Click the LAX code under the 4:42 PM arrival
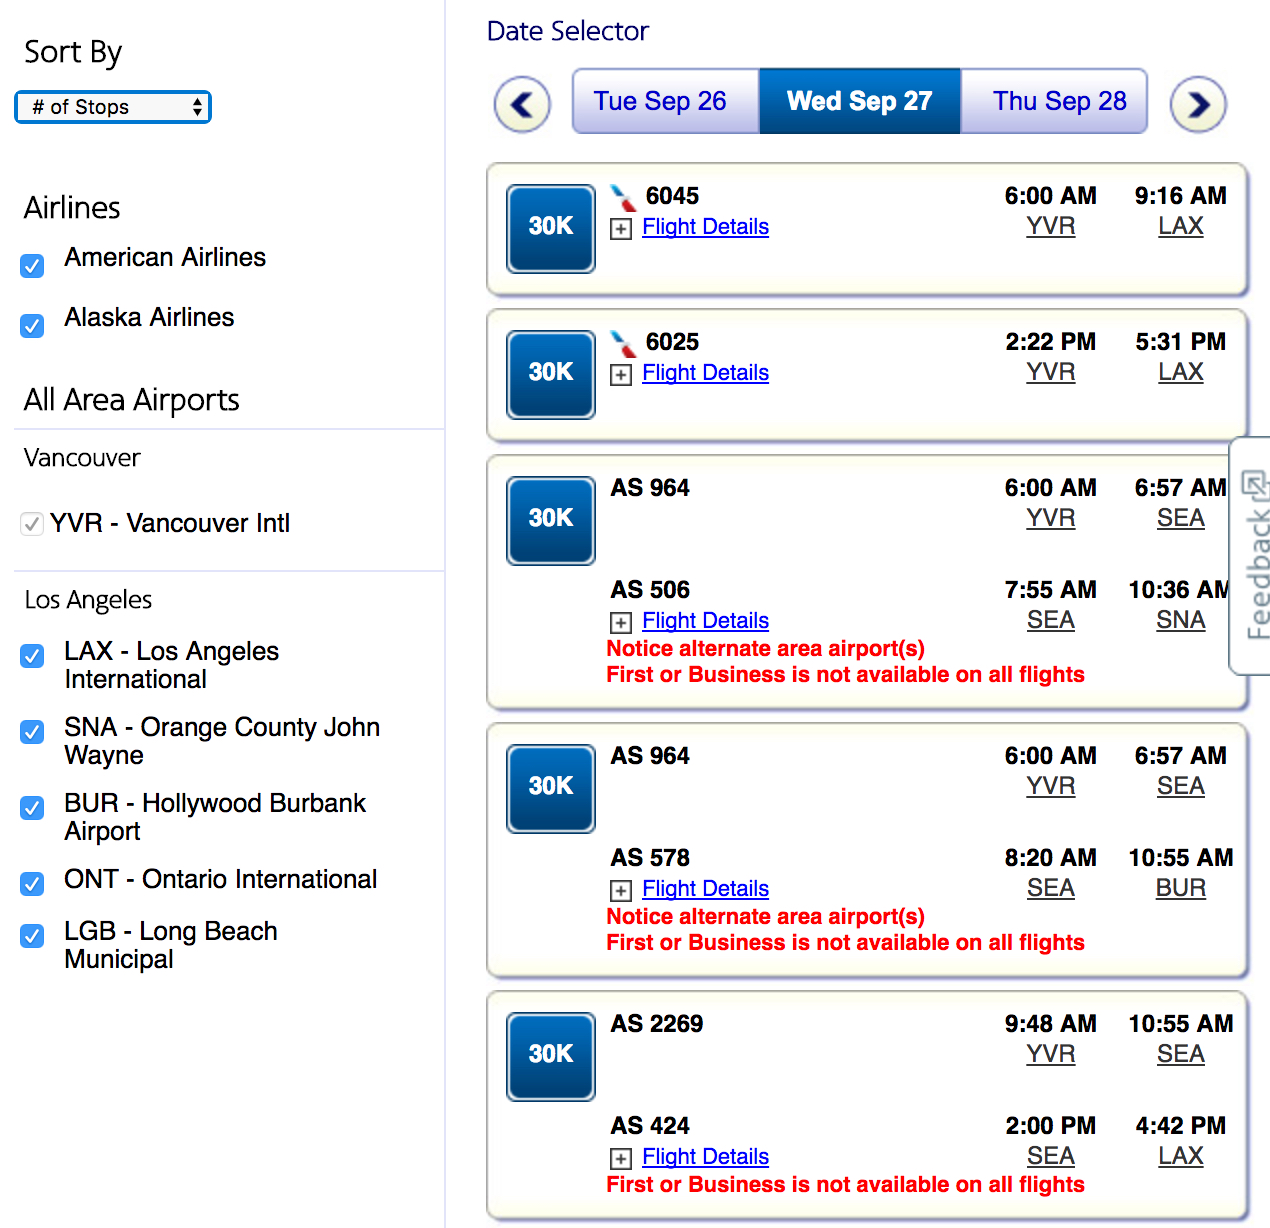 point(1181,1157)
